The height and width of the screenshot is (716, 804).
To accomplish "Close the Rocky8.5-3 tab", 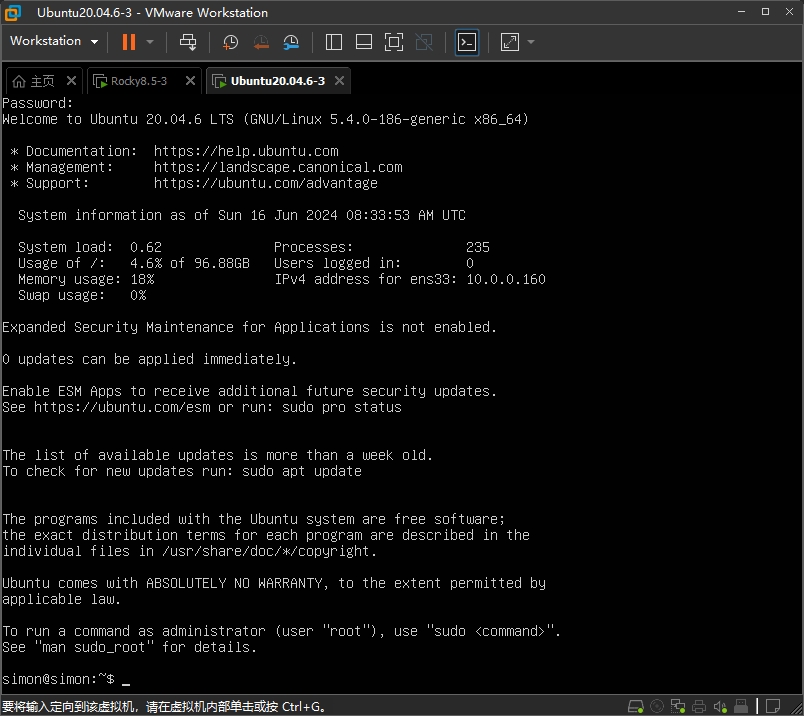I will click(x=190, y=81).
